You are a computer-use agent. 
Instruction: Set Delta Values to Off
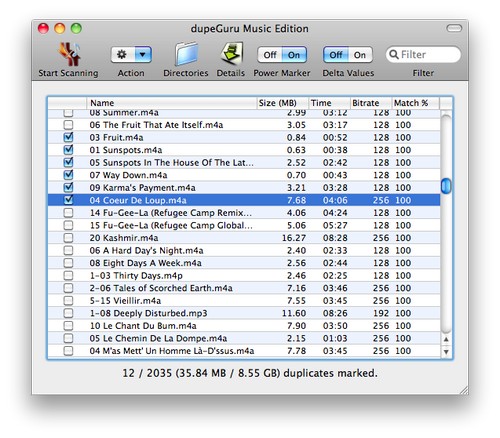[x=336, y=55]
